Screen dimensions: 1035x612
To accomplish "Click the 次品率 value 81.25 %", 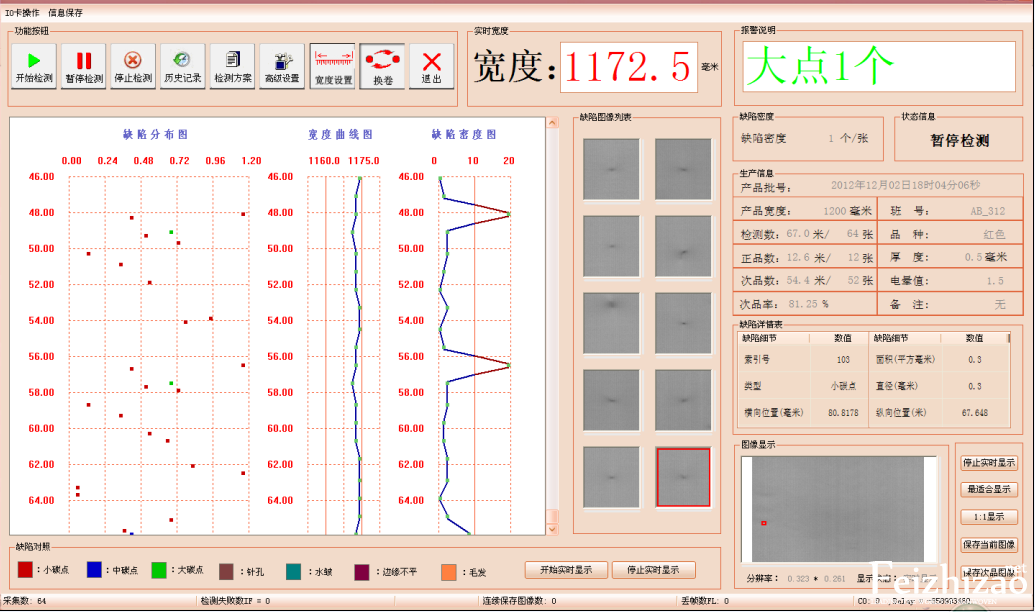I will click(x=809, y=304).
